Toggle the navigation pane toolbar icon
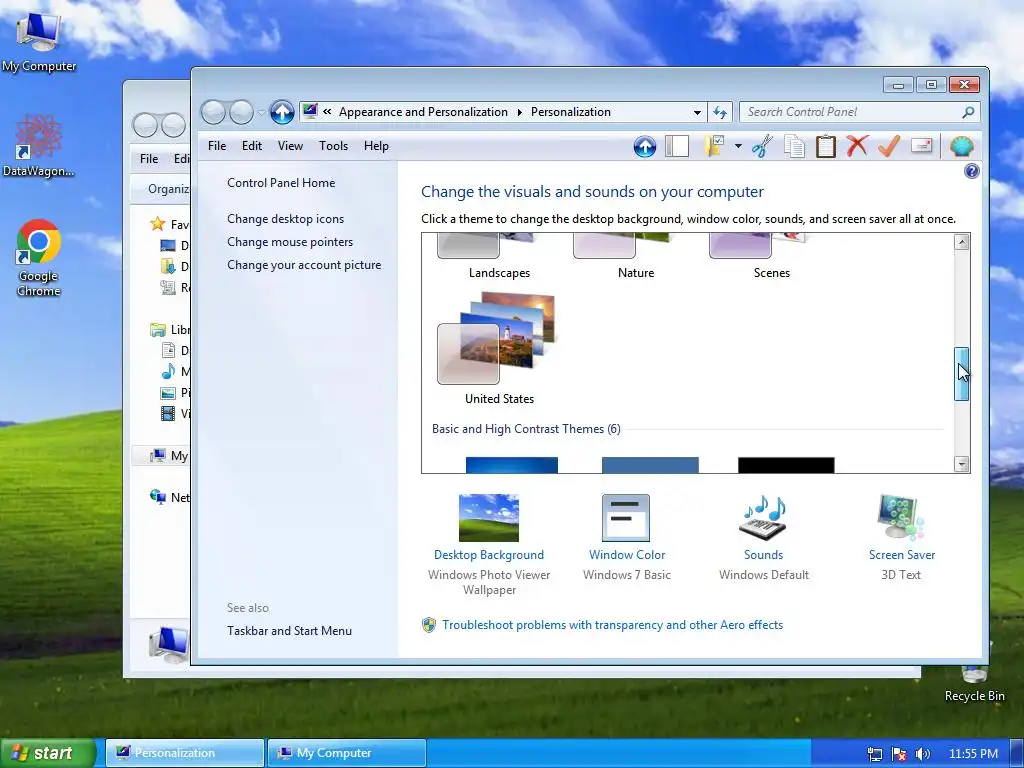 click(677, 146)
